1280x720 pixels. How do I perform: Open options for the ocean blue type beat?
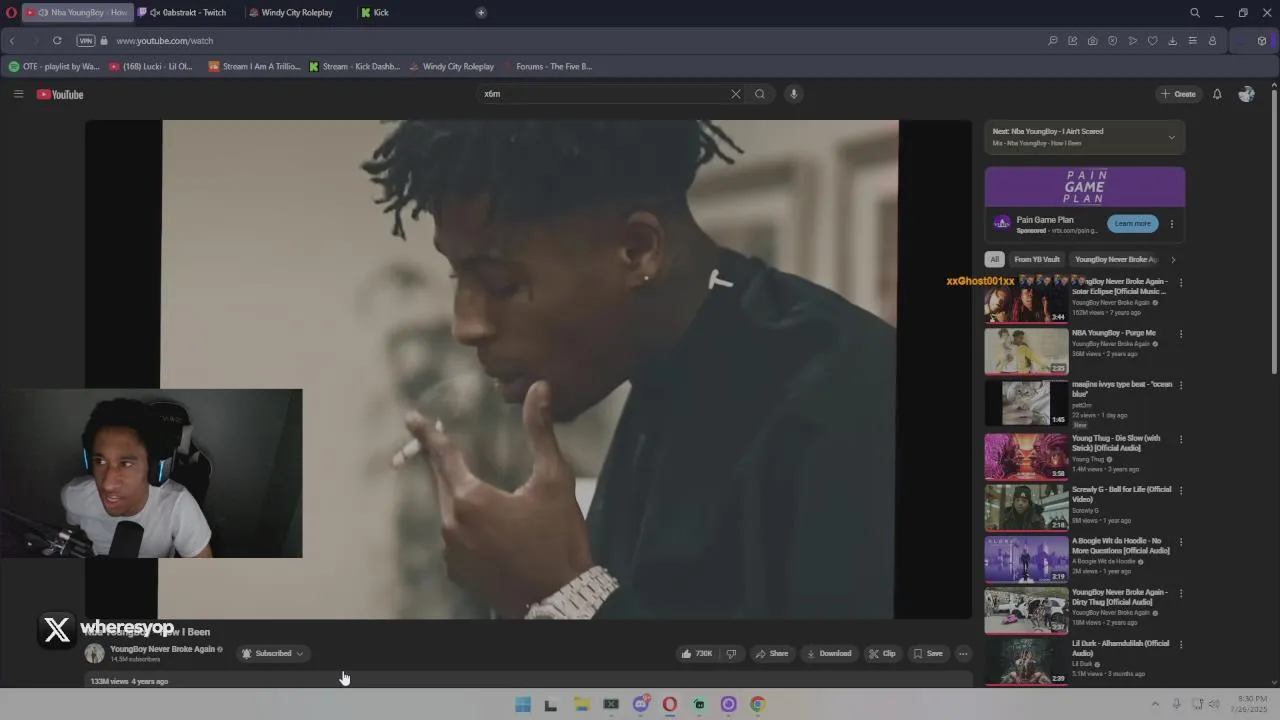1181,385
